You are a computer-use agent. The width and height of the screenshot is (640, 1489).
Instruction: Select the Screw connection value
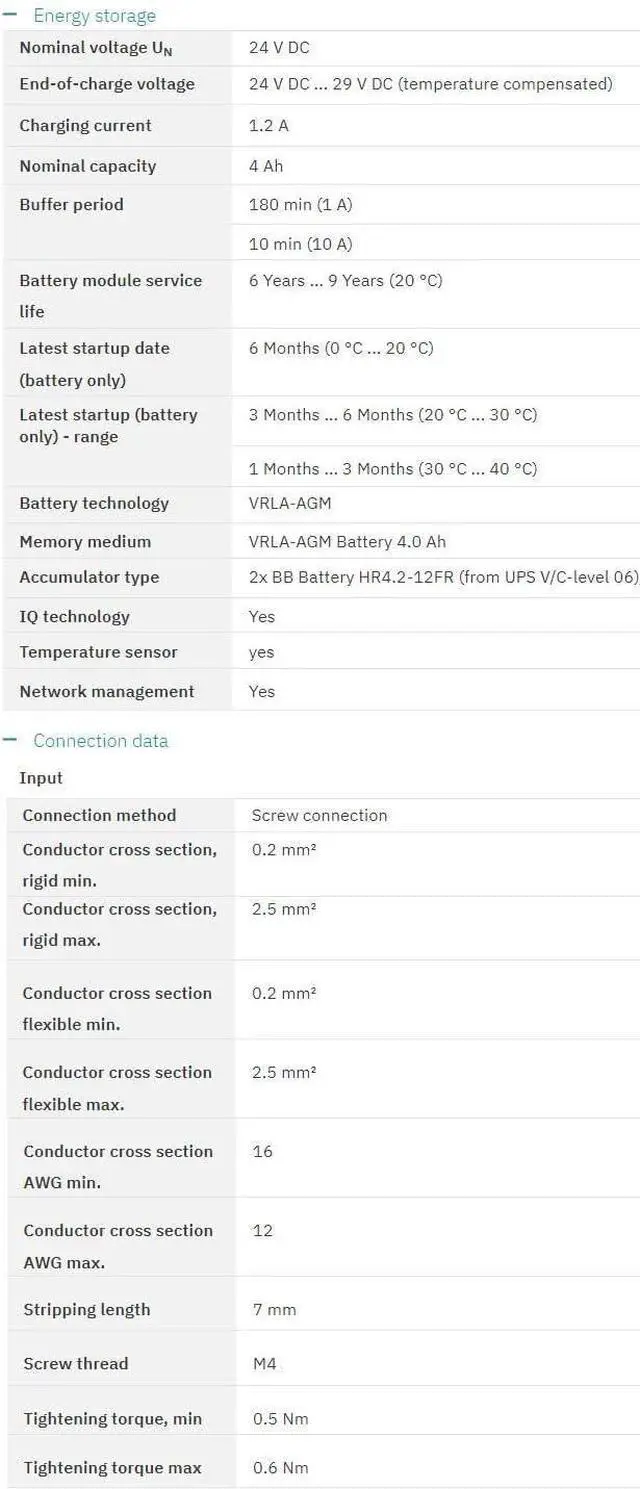click(x=319, y=815)
